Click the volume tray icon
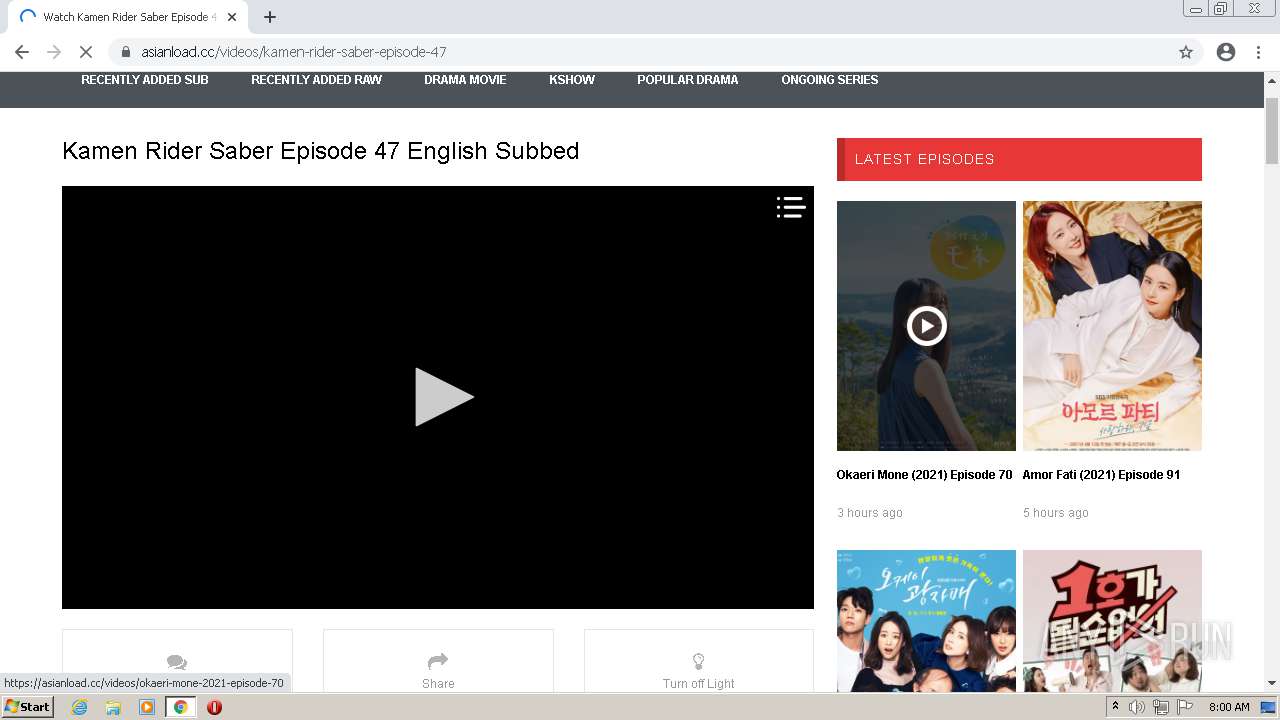1280x720 pixels. pyautogui.click(x=1137, y=707)
